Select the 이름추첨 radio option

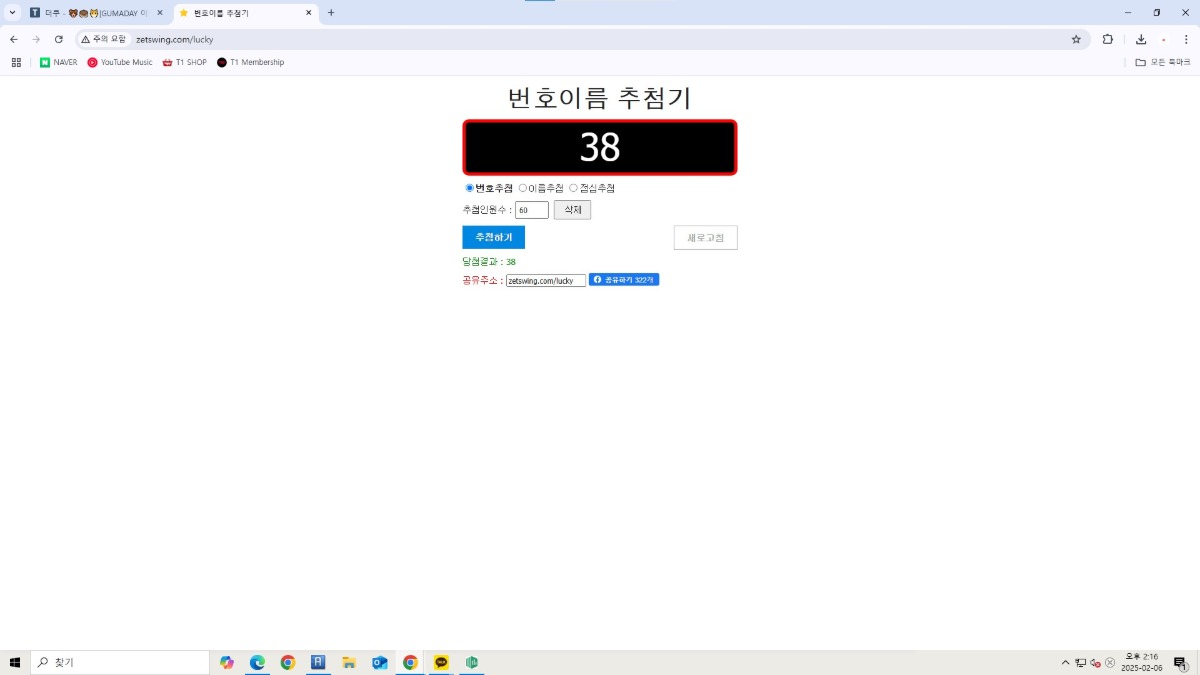(523, 188)
